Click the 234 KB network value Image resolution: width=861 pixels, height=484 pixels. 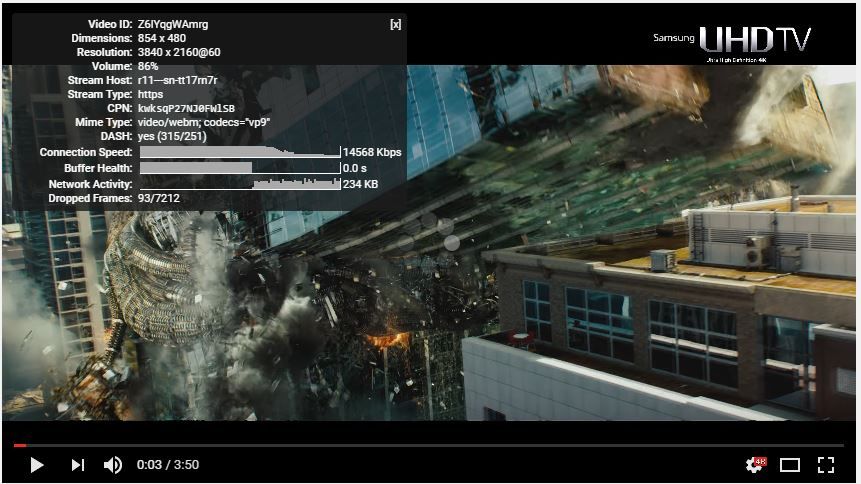tap(361, 184)
